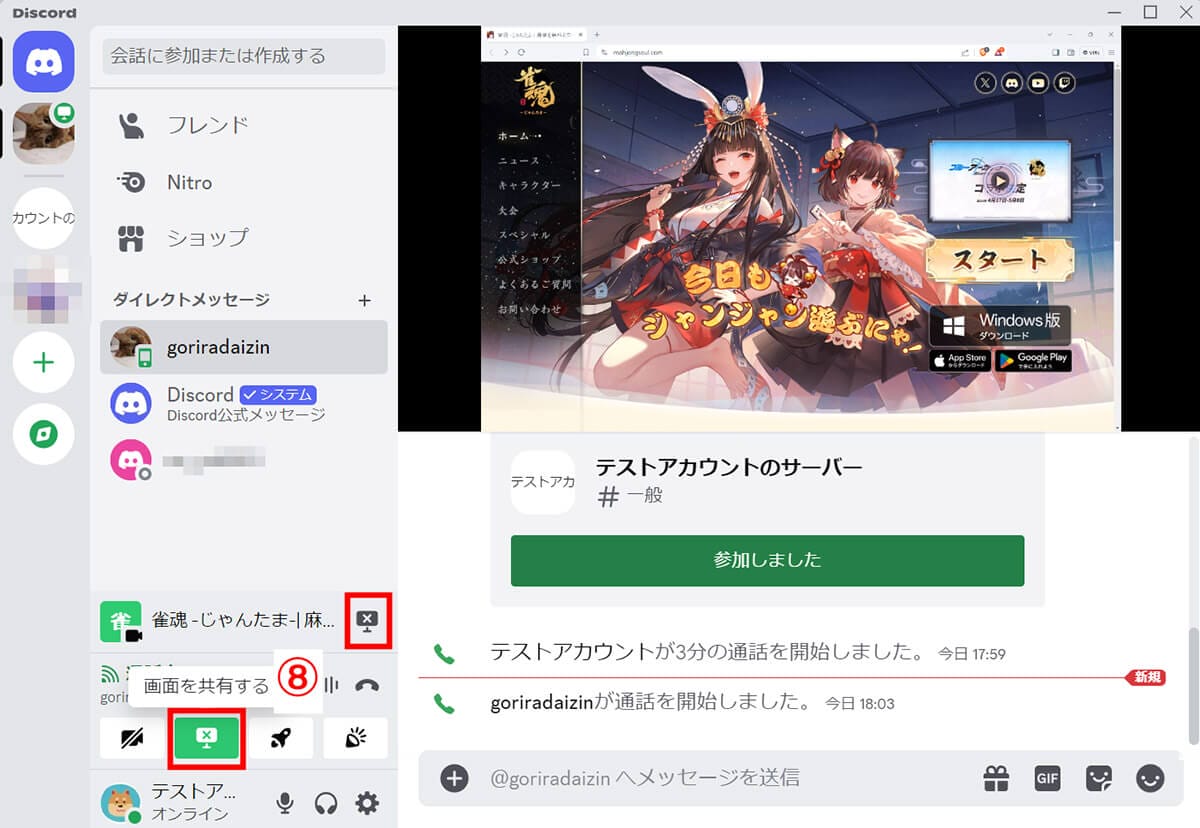Click the 会話に参加または作成する search box

pyautogui.click(x=244, y=56)
